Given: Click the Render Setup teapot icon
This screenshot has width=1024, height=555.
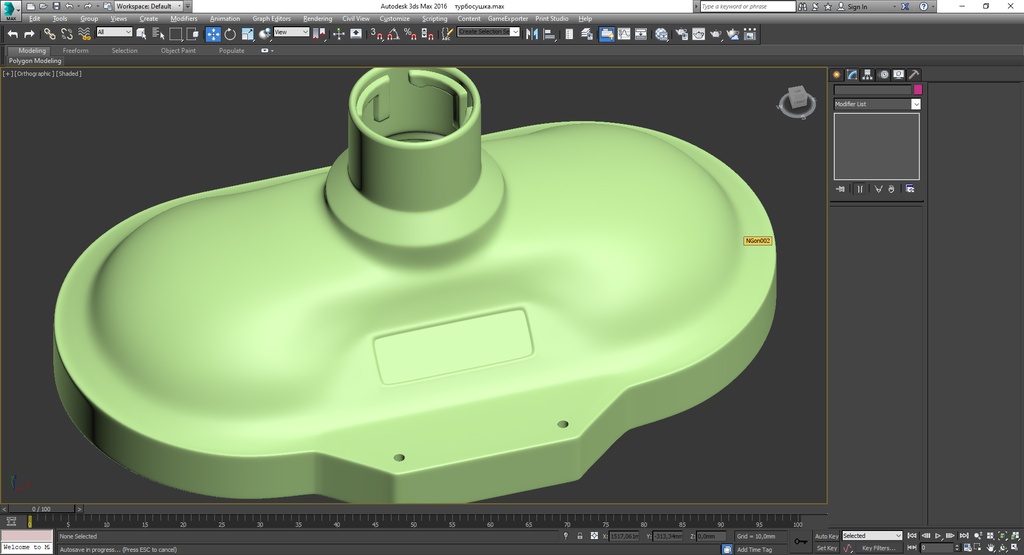Looking at the screenshot, I should click(x=682, y=34).
